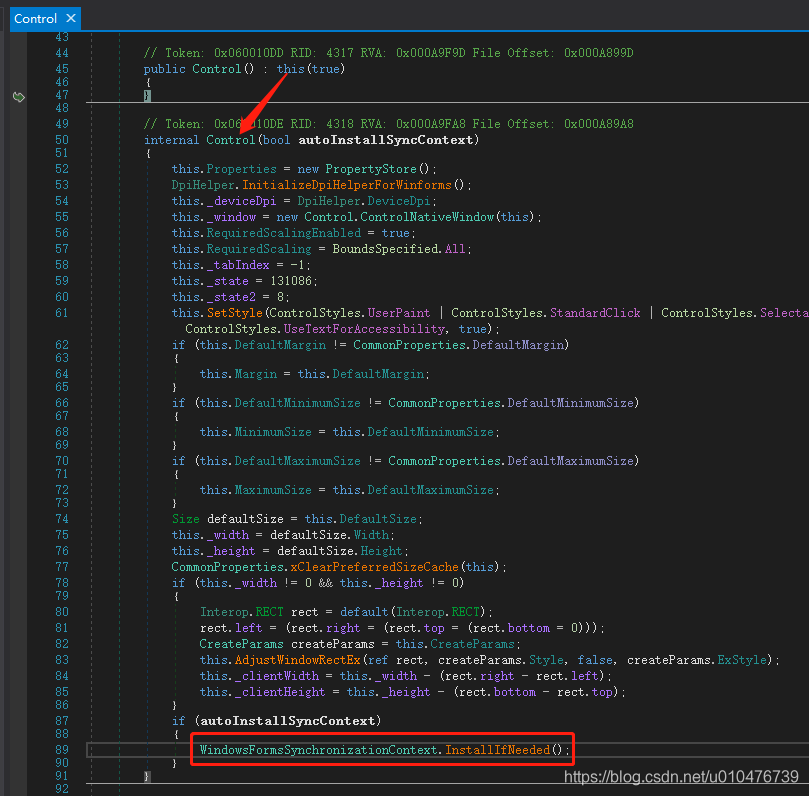Click StandardClick enum member

click(x=595, y=313)
